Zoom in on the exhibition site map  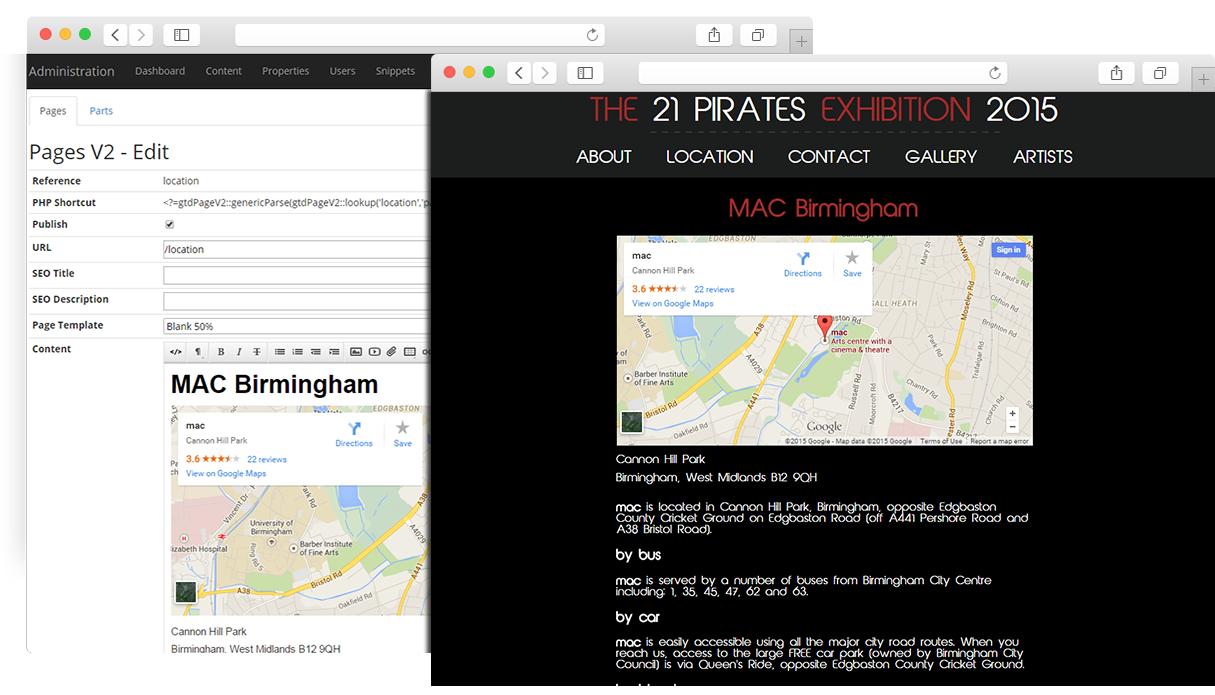coord(1012,413)
